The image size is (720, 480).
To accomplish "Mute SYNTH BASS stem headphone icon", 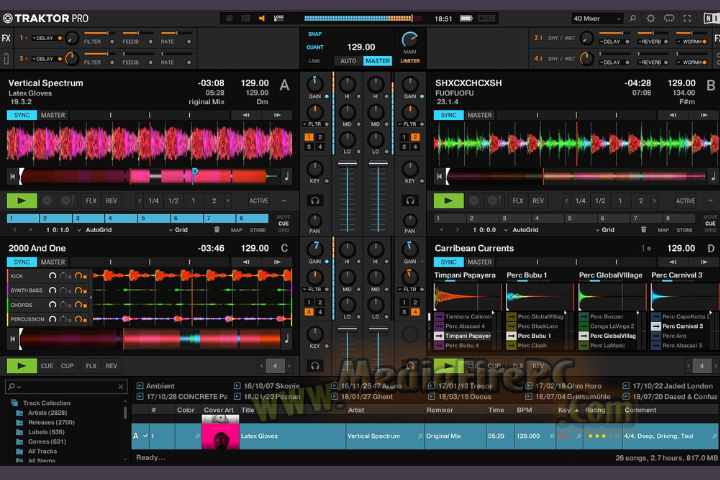I will point(52,290).
